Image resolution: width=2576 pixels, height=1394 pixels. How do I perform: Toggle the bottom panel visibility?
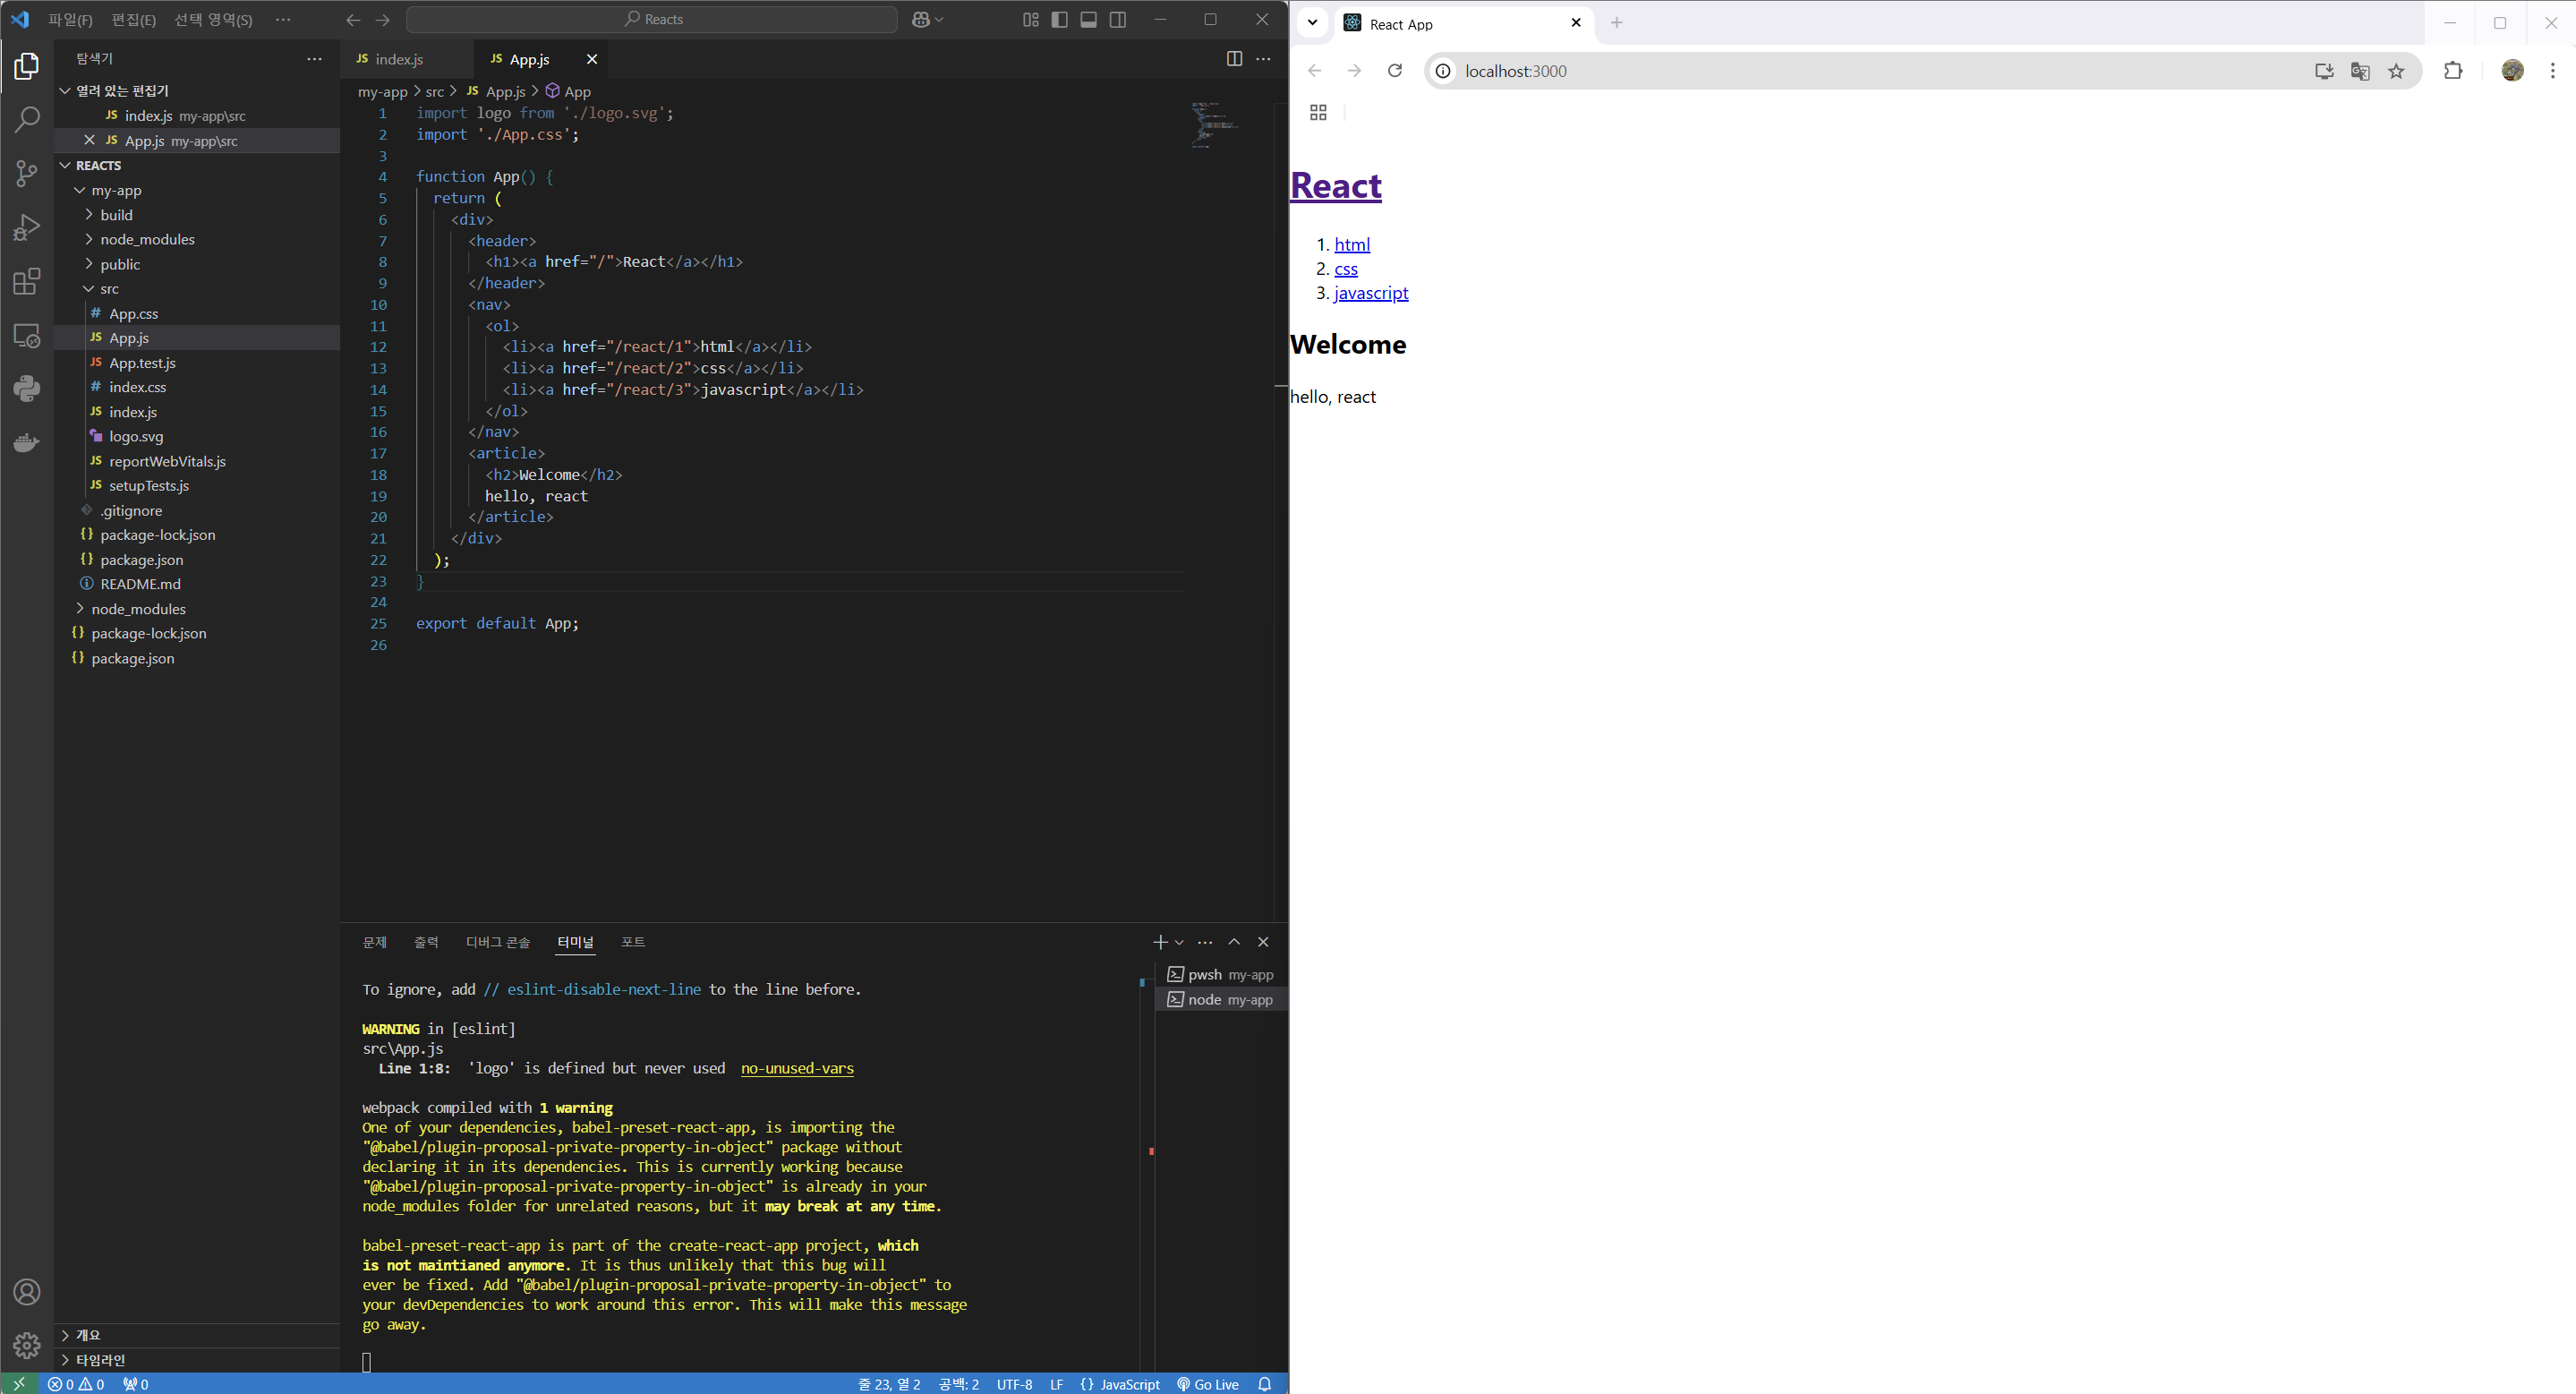click(x=1088, y=20)
